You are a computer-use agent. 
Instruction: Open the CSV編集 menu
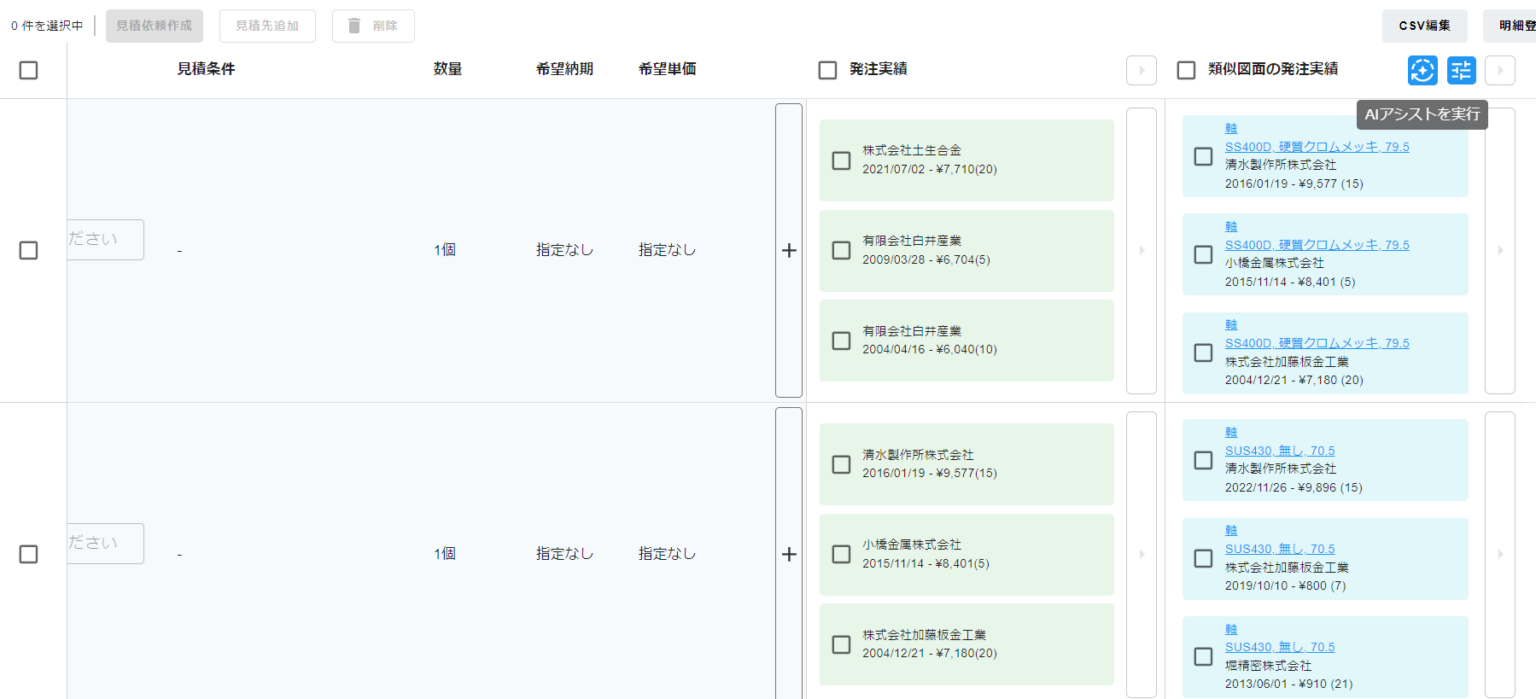pos(1424,25)
